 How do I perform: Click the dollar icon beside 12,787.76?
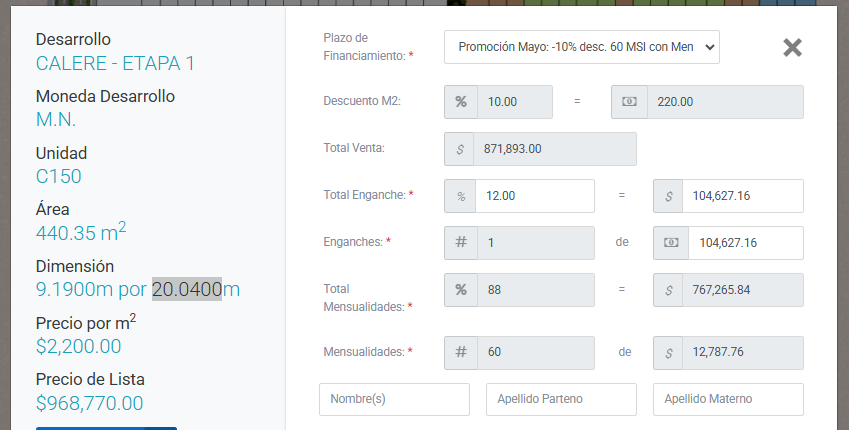coord(668,353)
